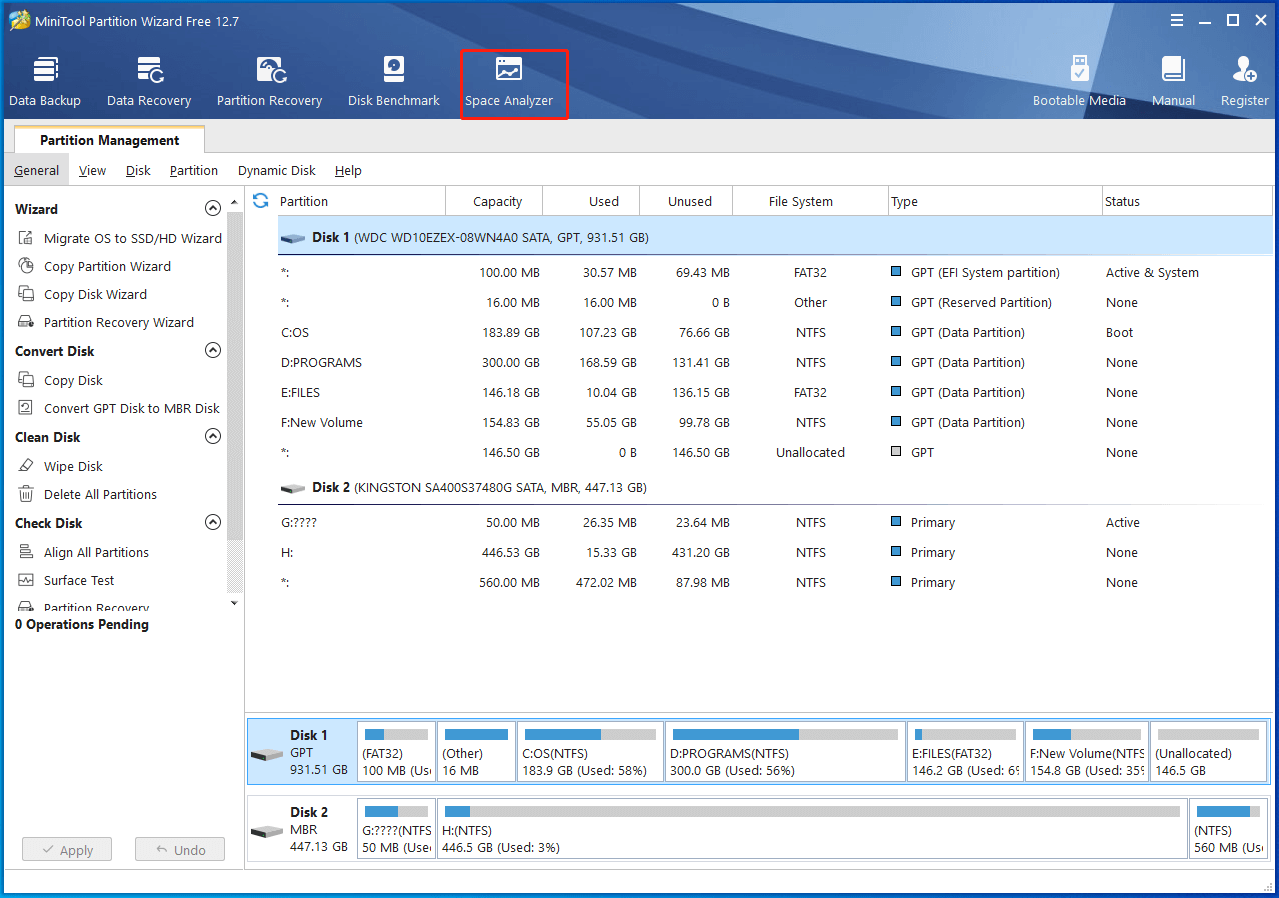
Task: Select the C:OS(NTFS) block in the disk map
Action: tap(591, 751)
